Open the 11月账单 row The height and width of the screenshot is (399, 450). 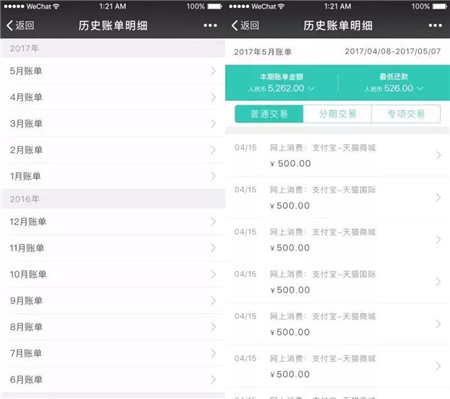[113, 248]
